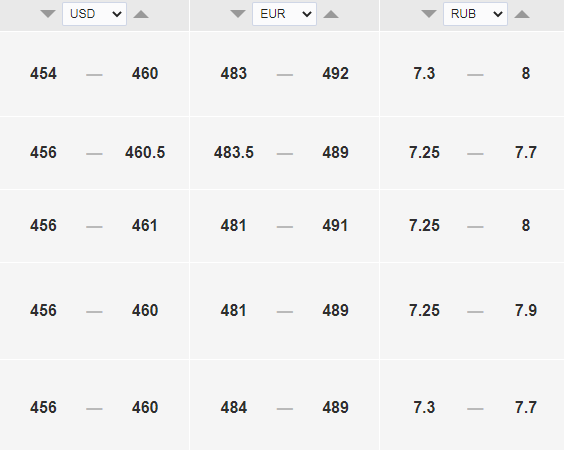Open the EUR currency dropdown
564x450 pixels.
coord(285,14)
